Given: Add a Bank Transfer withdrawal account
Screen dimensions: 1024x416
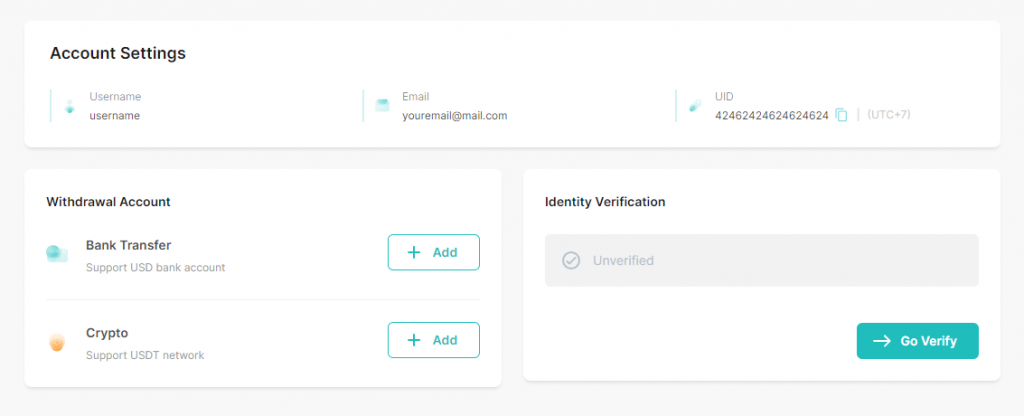Looking at the screenshot, I should click(x=434, y=252).
